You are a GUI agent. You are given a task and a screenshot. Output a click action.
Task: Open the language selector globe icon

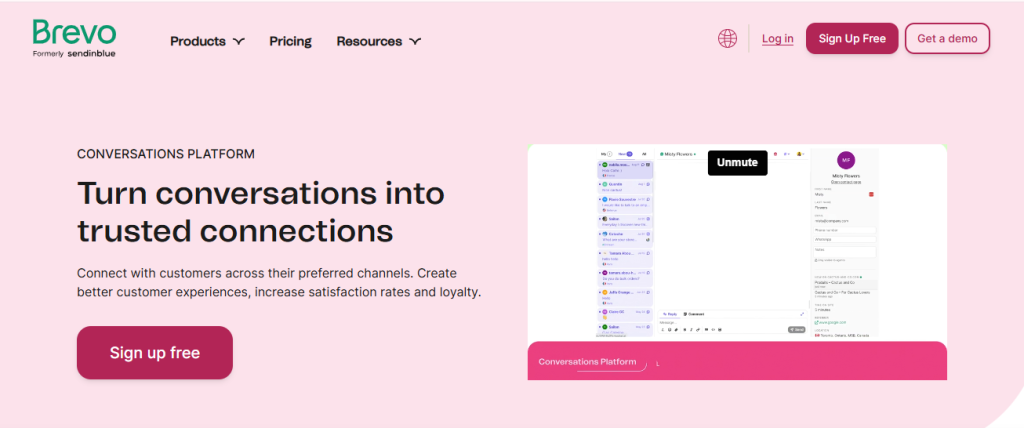[727, 39]
